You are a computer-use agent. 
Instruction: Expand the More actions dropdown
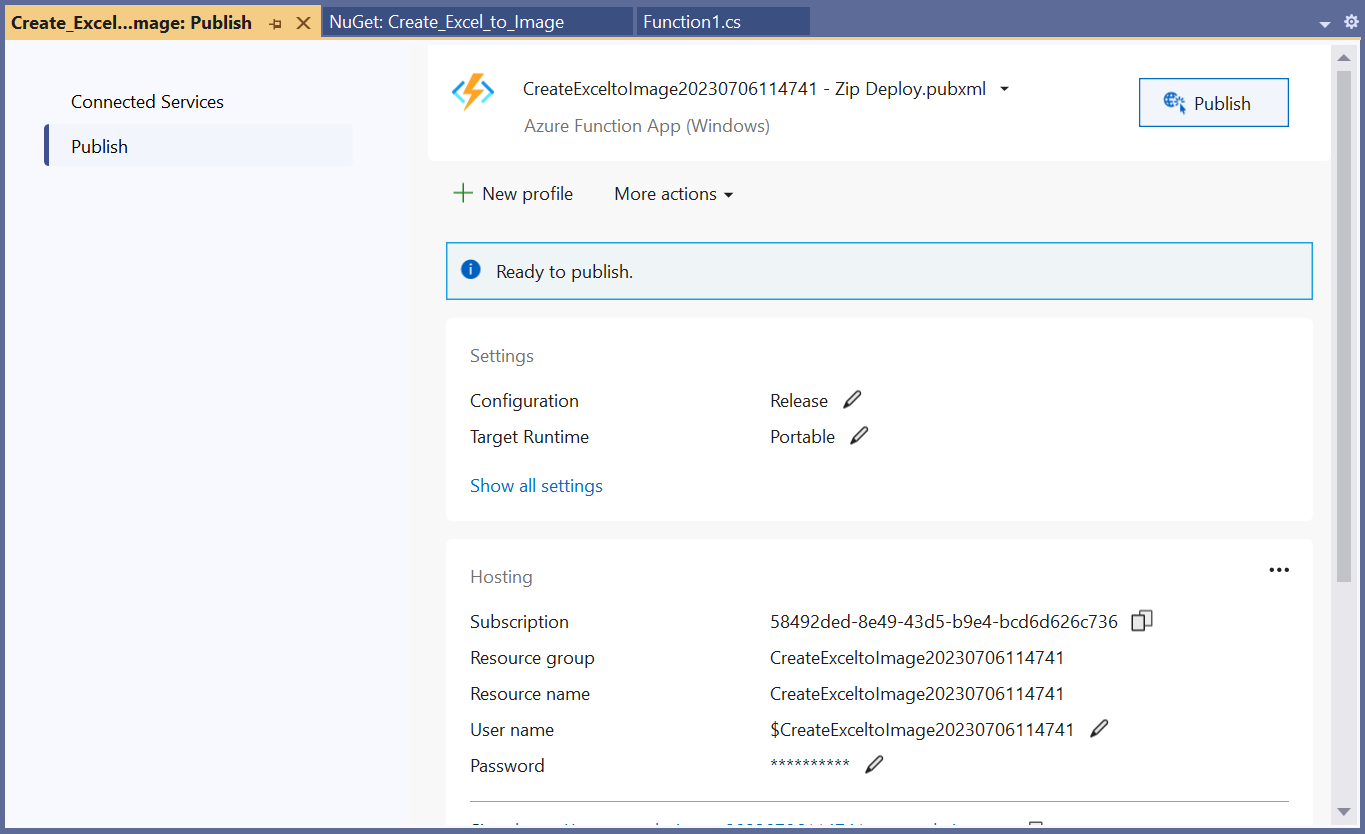point(673,194)
